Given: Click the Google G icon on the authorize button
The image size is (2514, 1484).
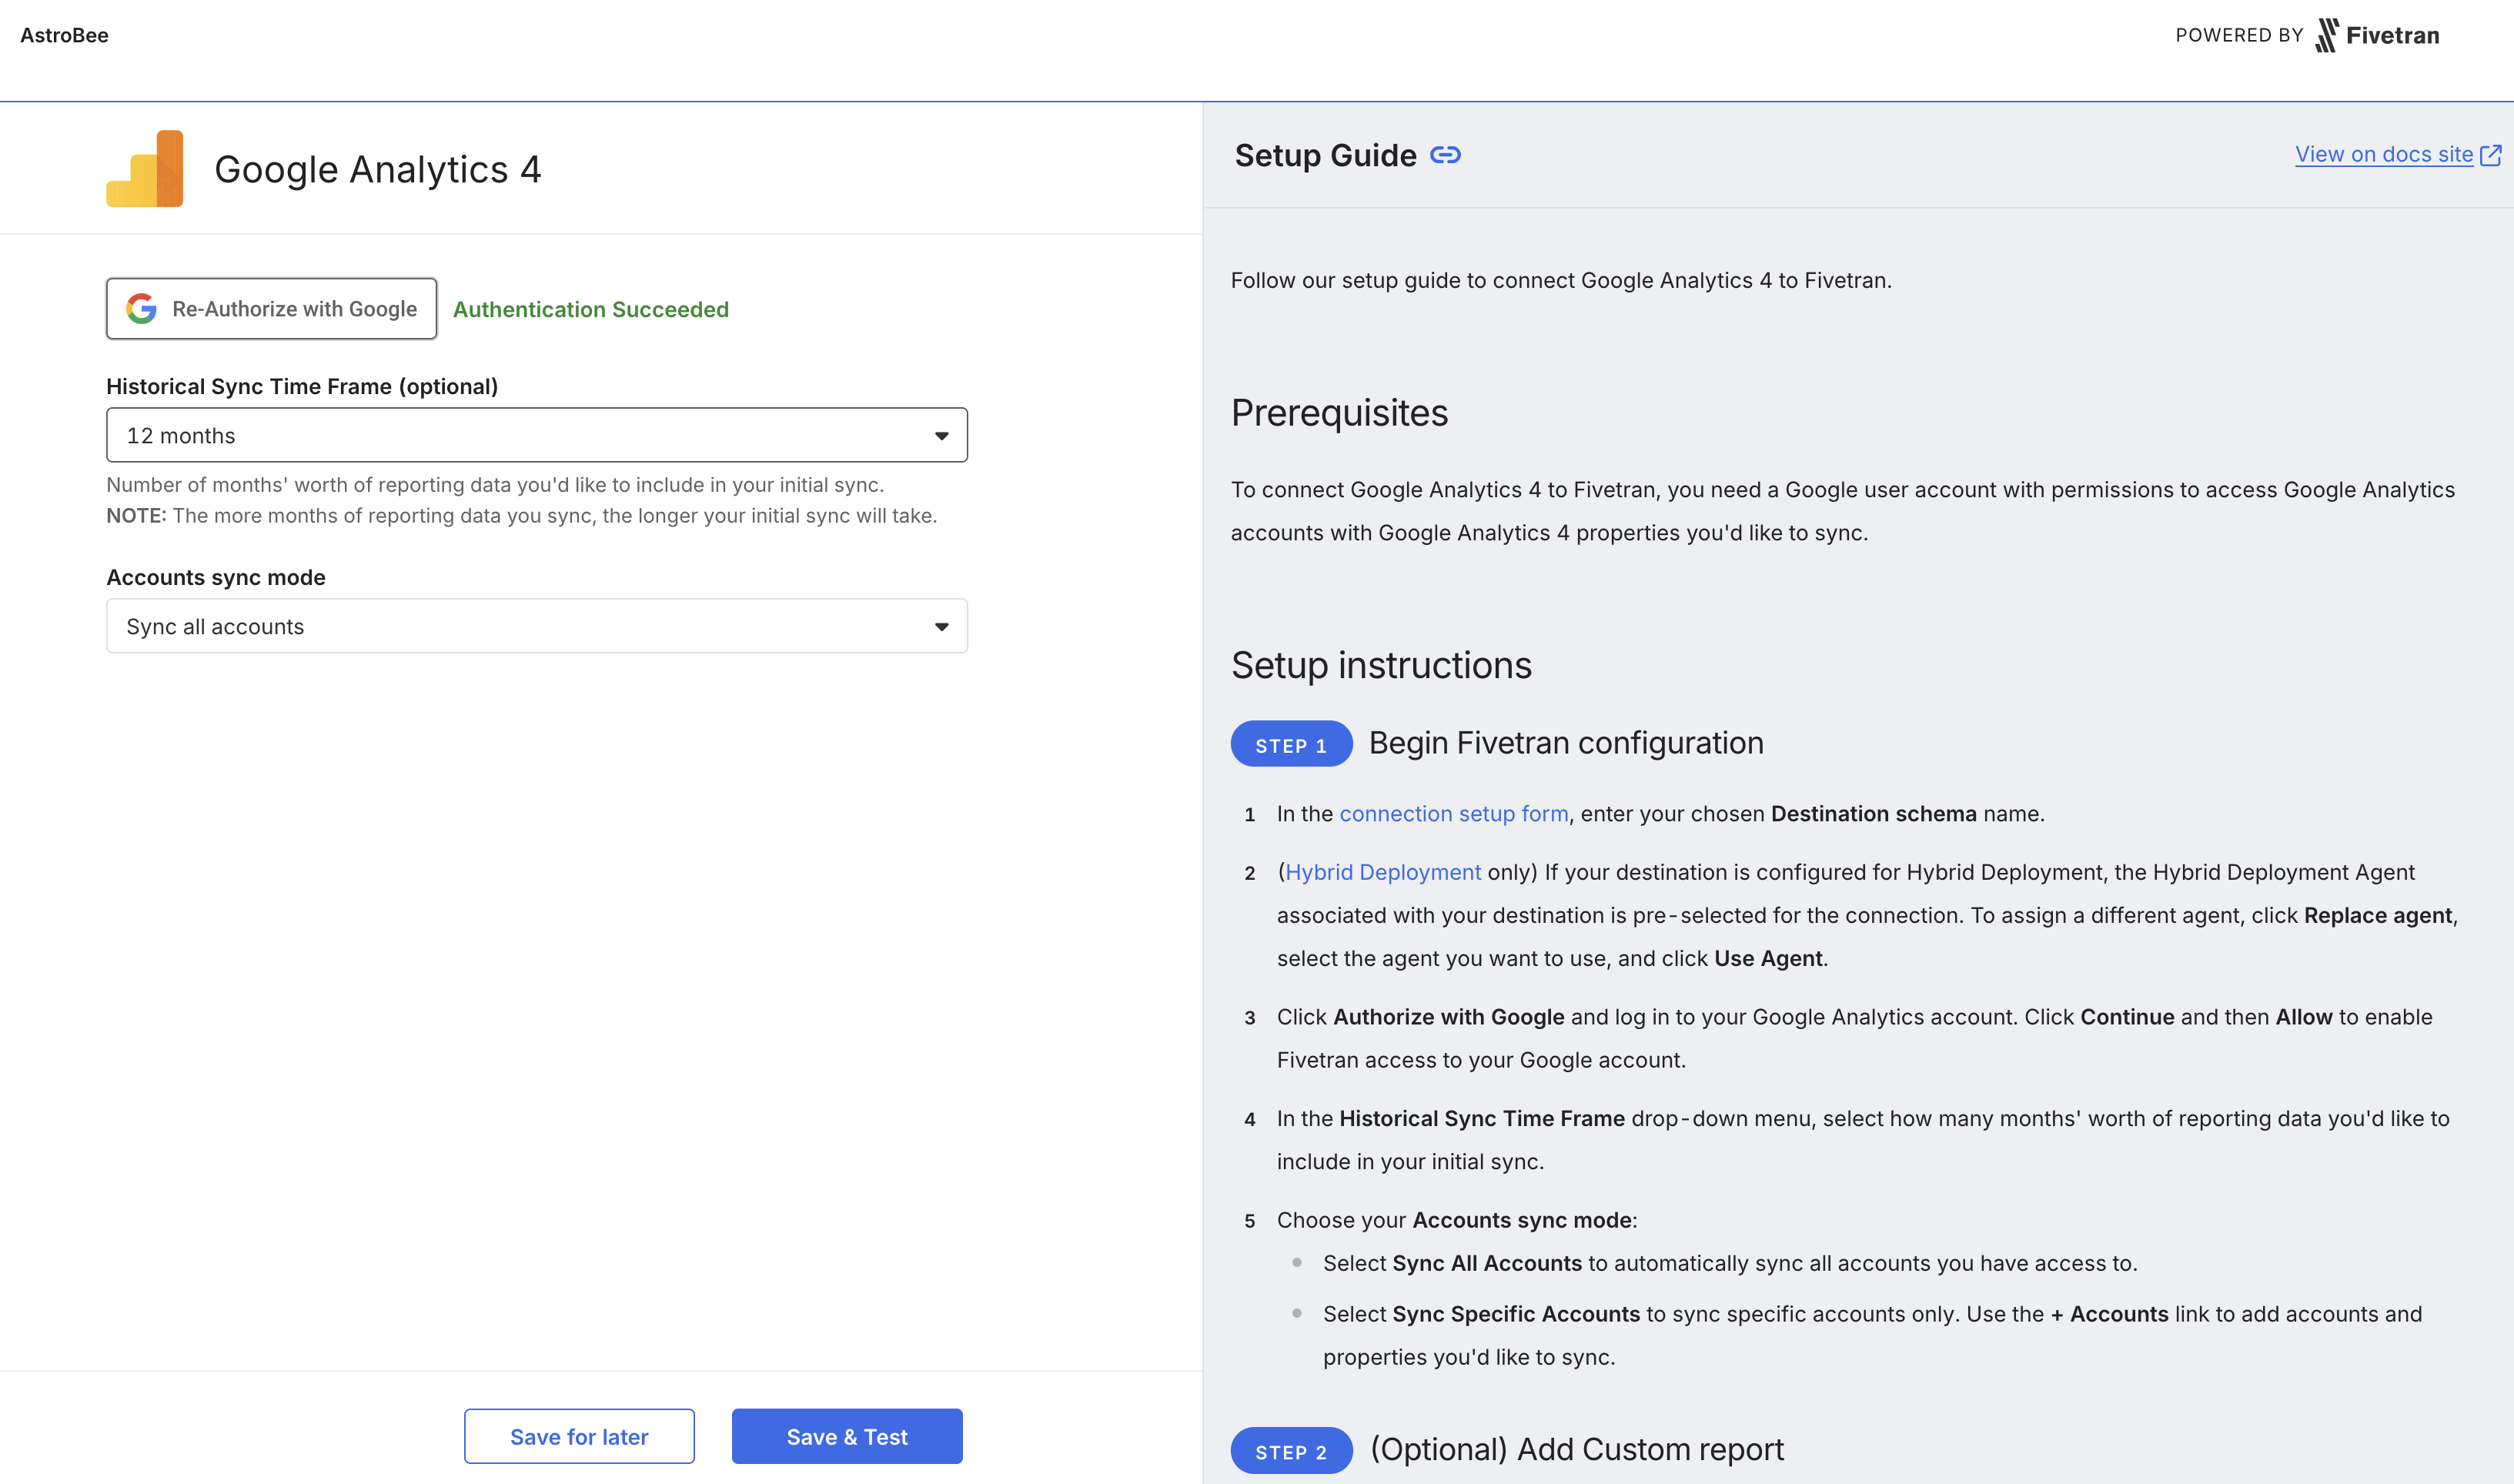Looking at the screenshot, I should click(x=142, y=308).
